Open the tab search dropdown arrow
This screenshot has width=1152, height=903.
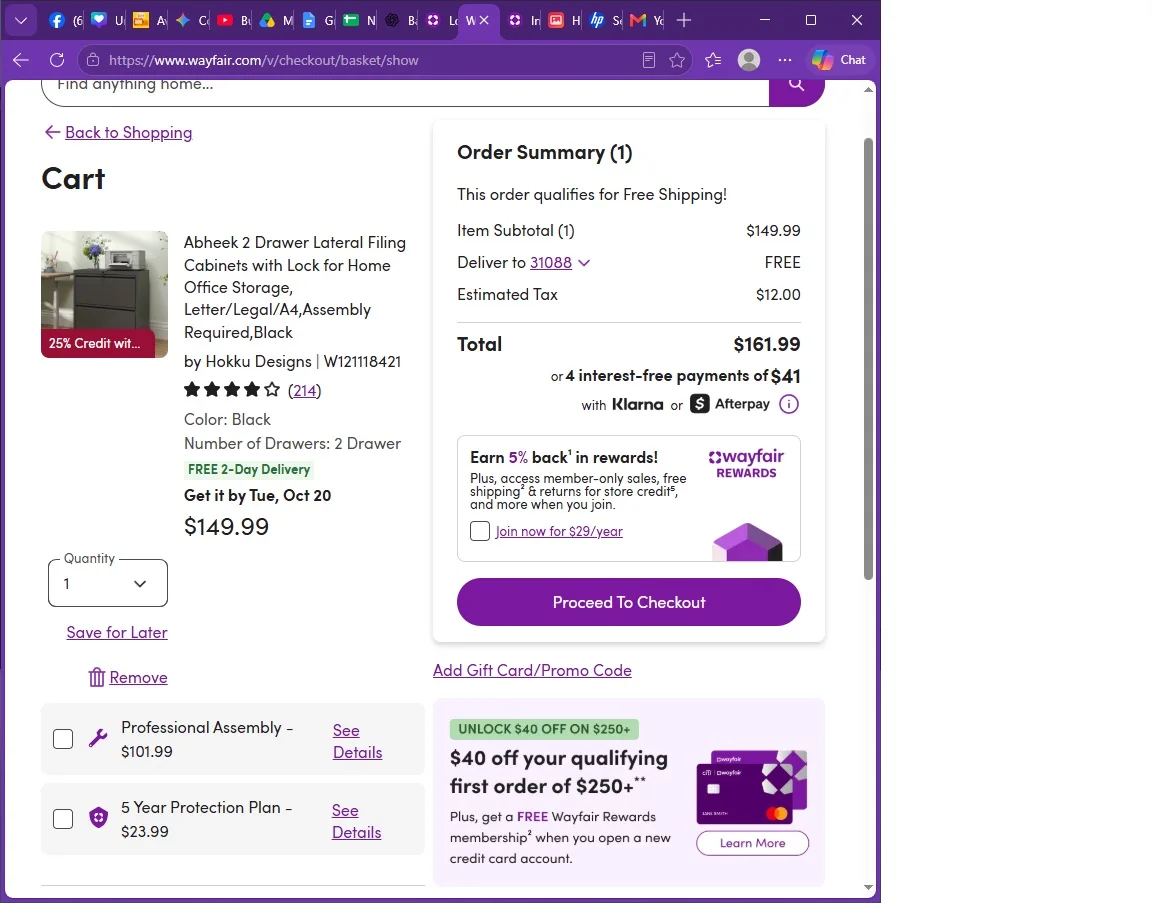click(21, 21)
